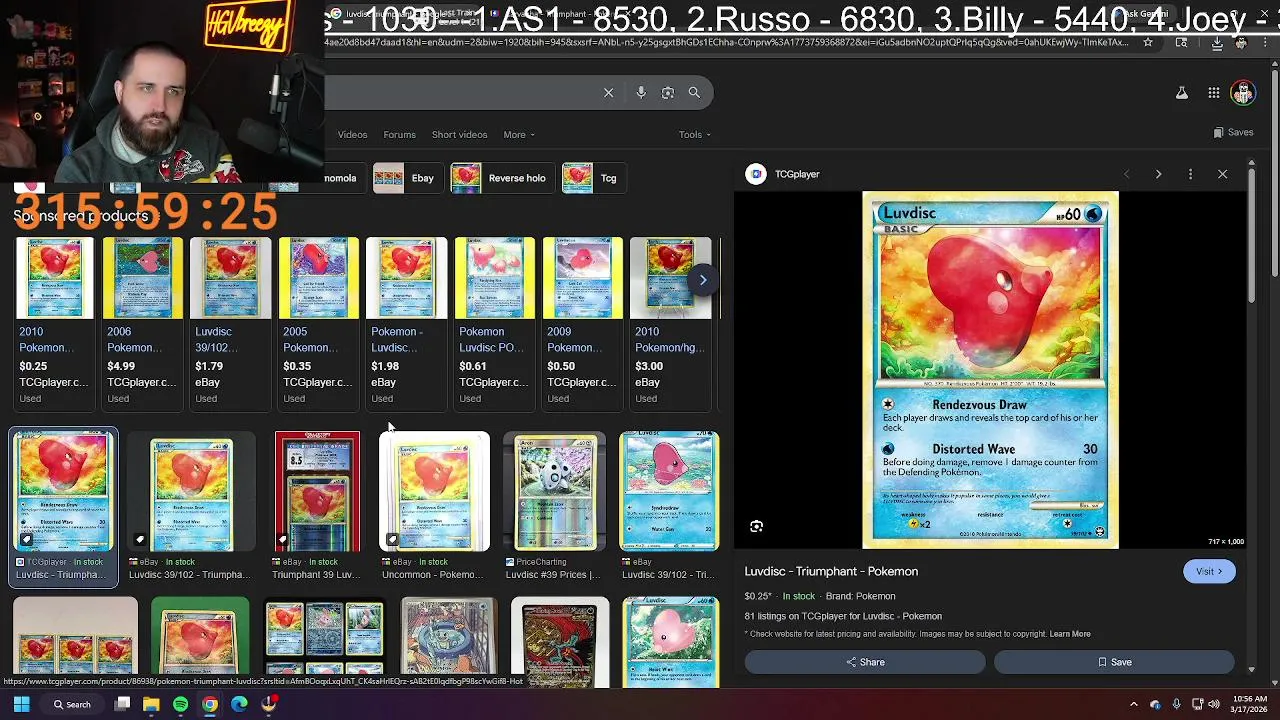
Task: Open the Learn More copyright link
Action: (x=1070, y=634)
